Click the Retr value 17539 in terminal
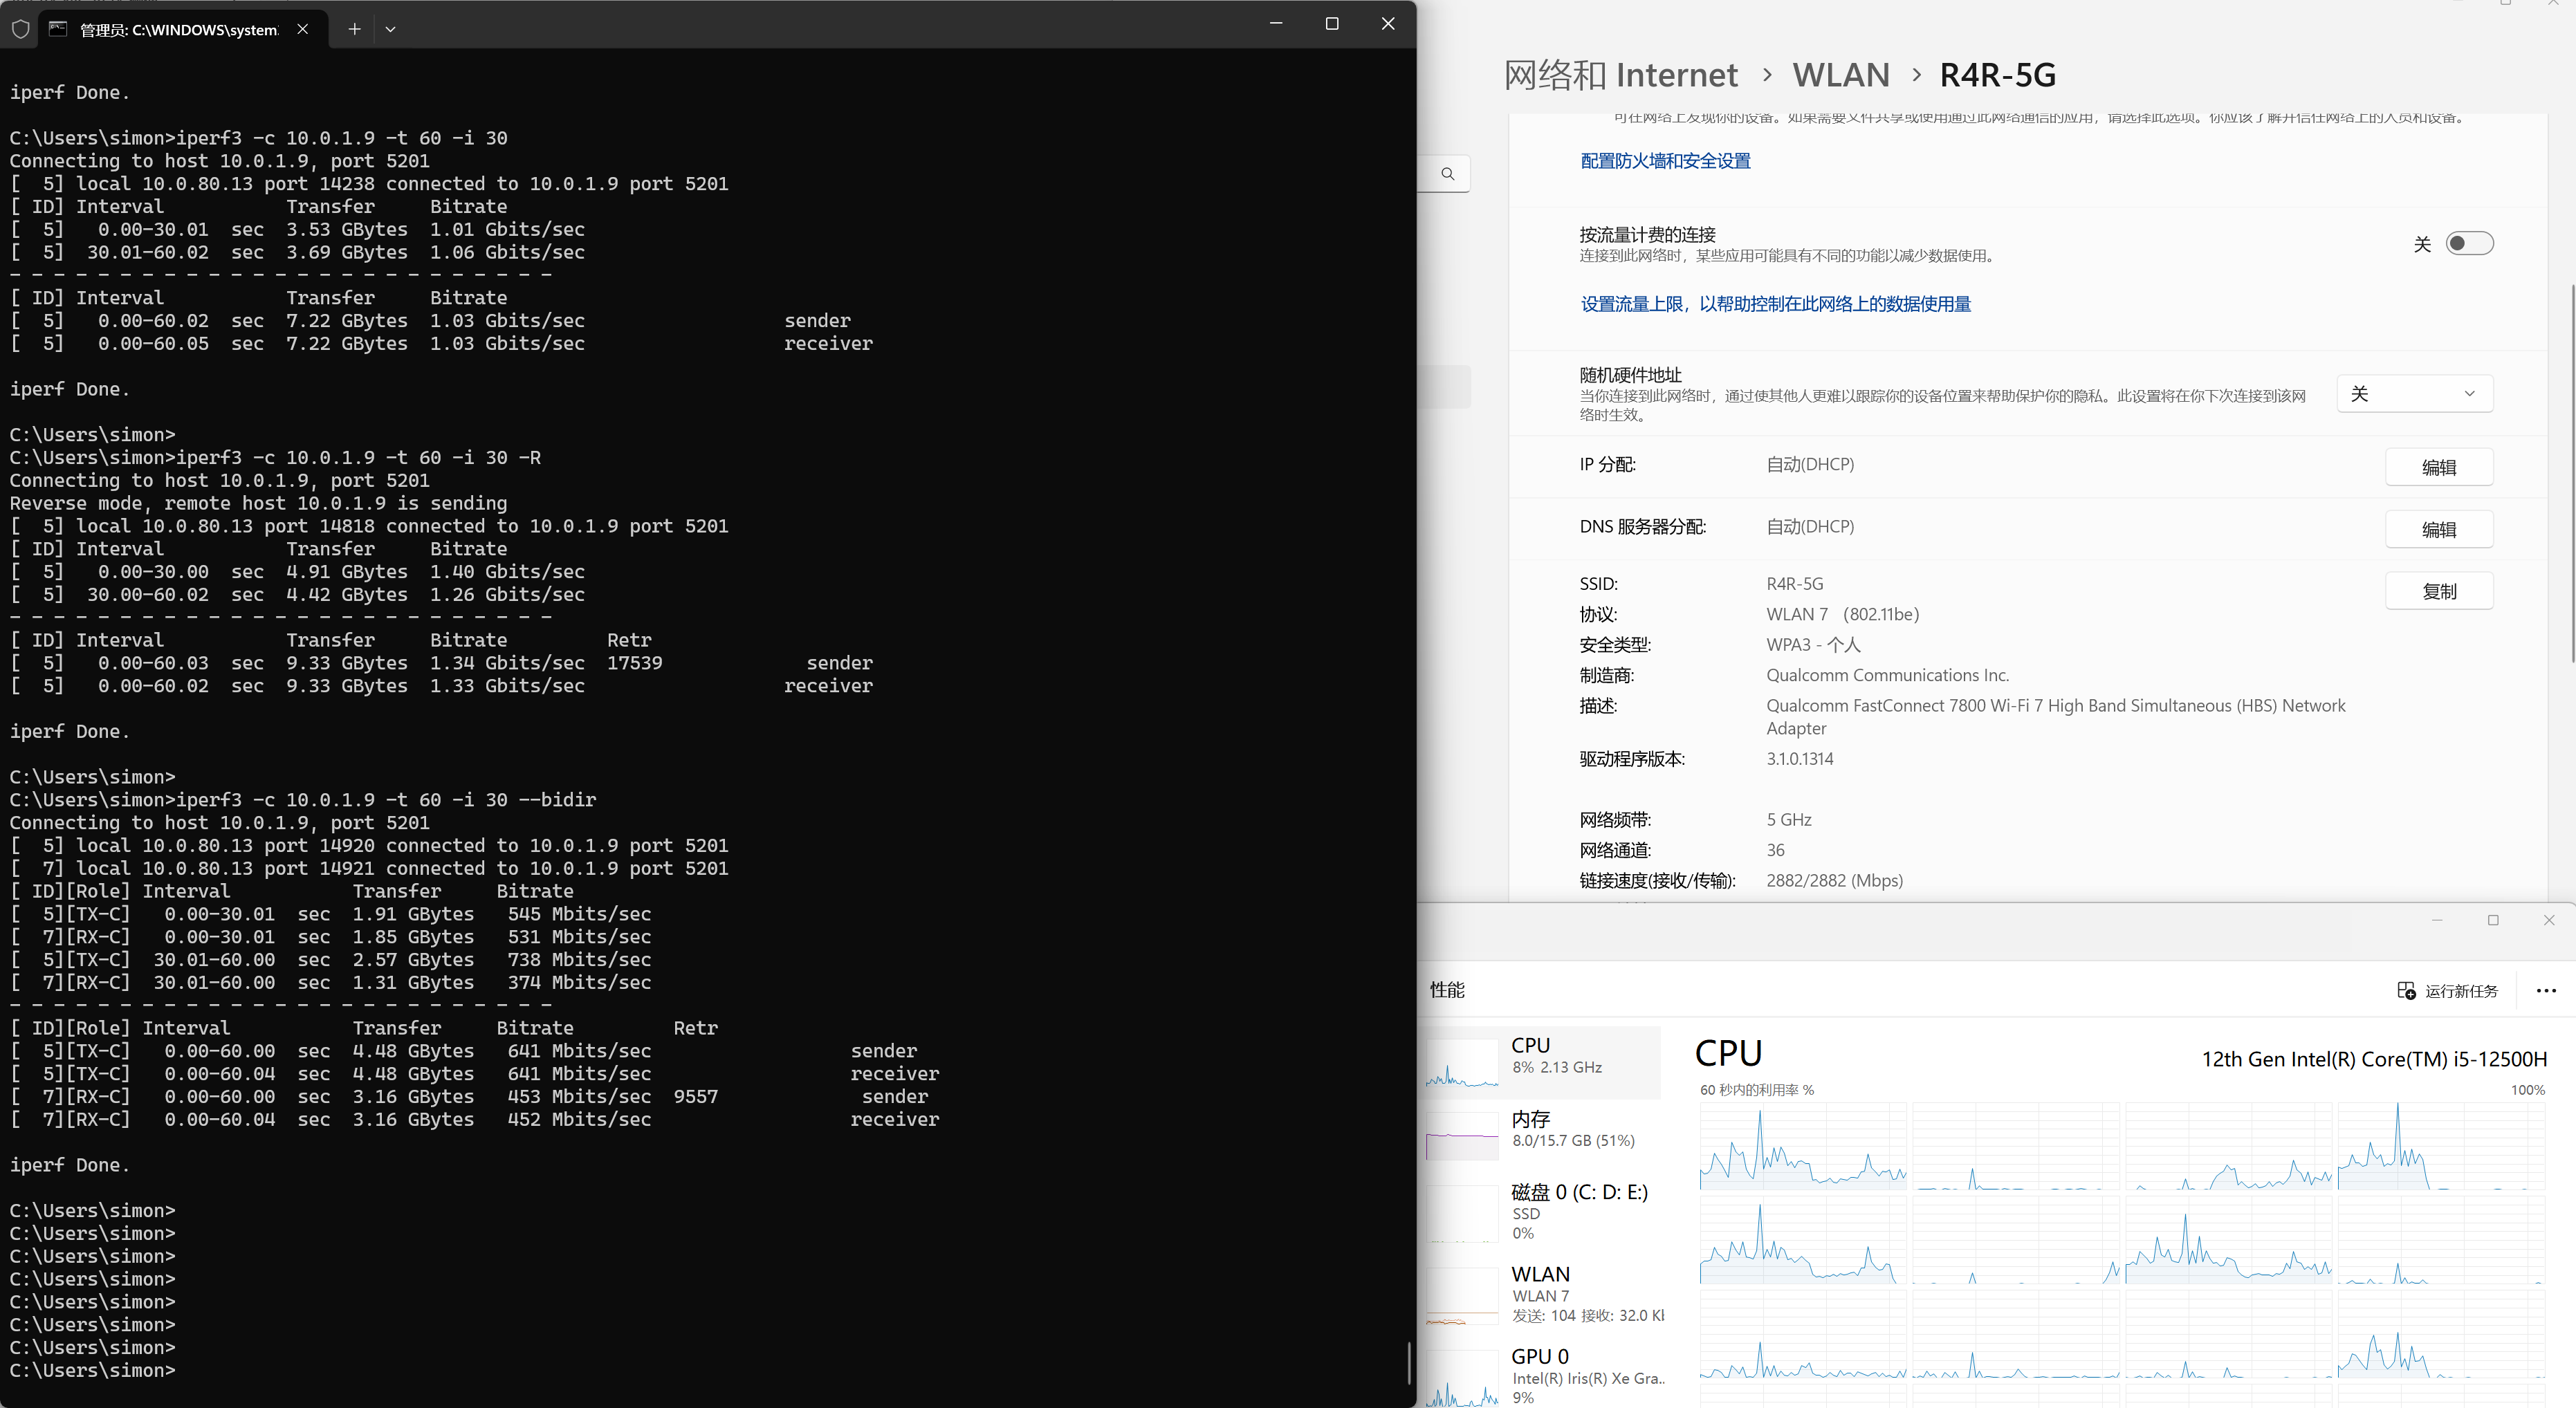 tap(634, 663)
